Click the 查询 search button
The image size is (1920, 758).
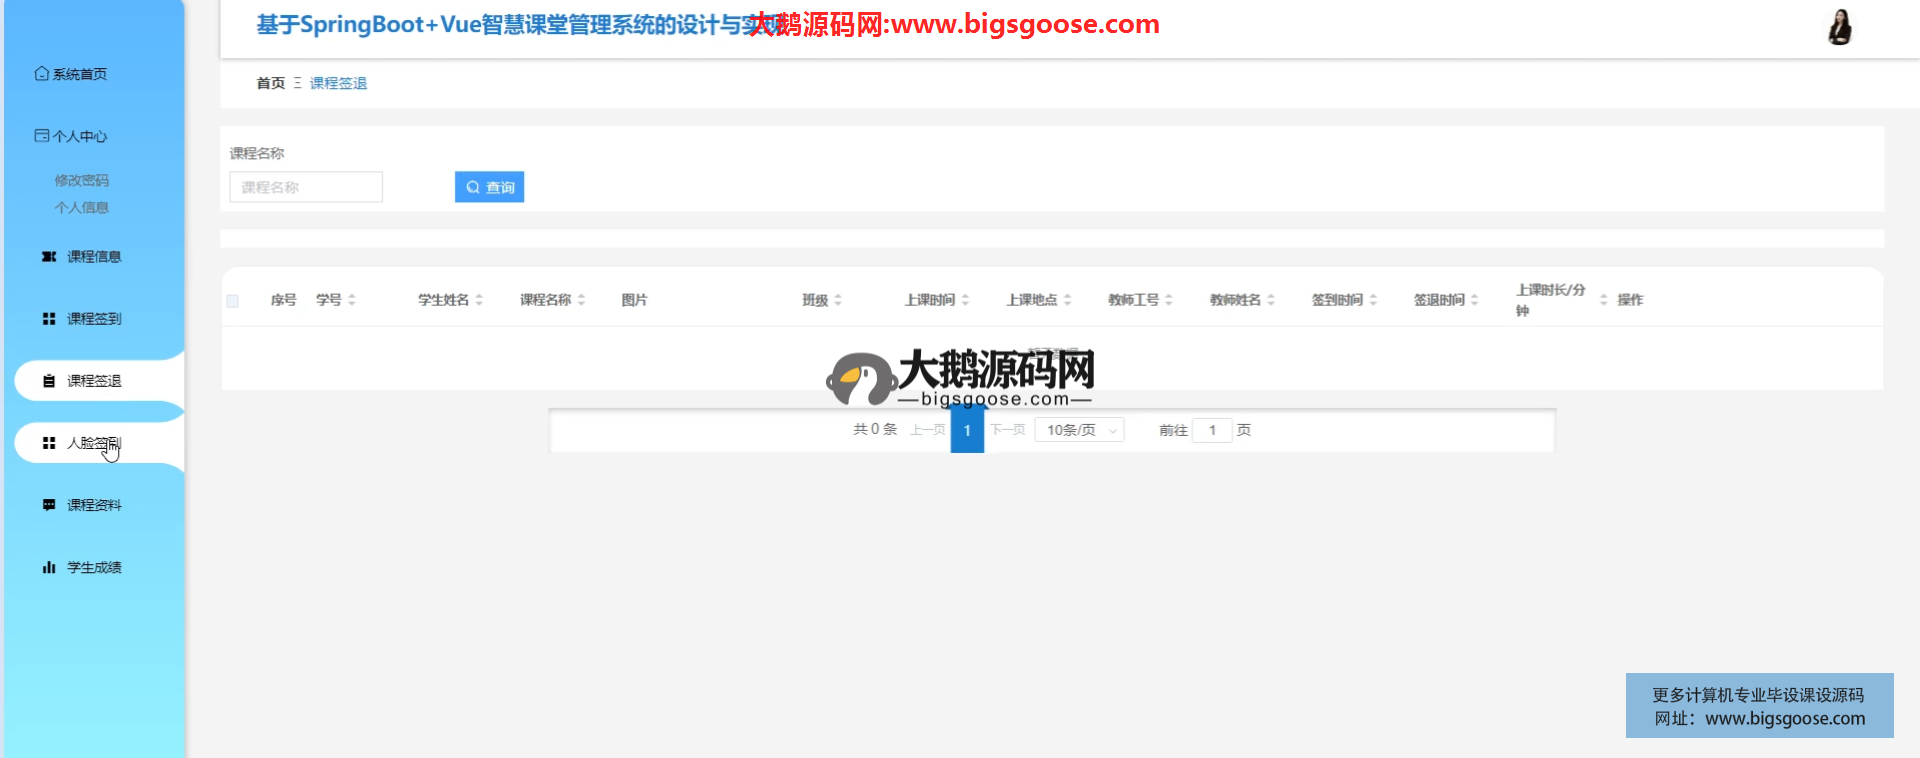click(489, 187)
